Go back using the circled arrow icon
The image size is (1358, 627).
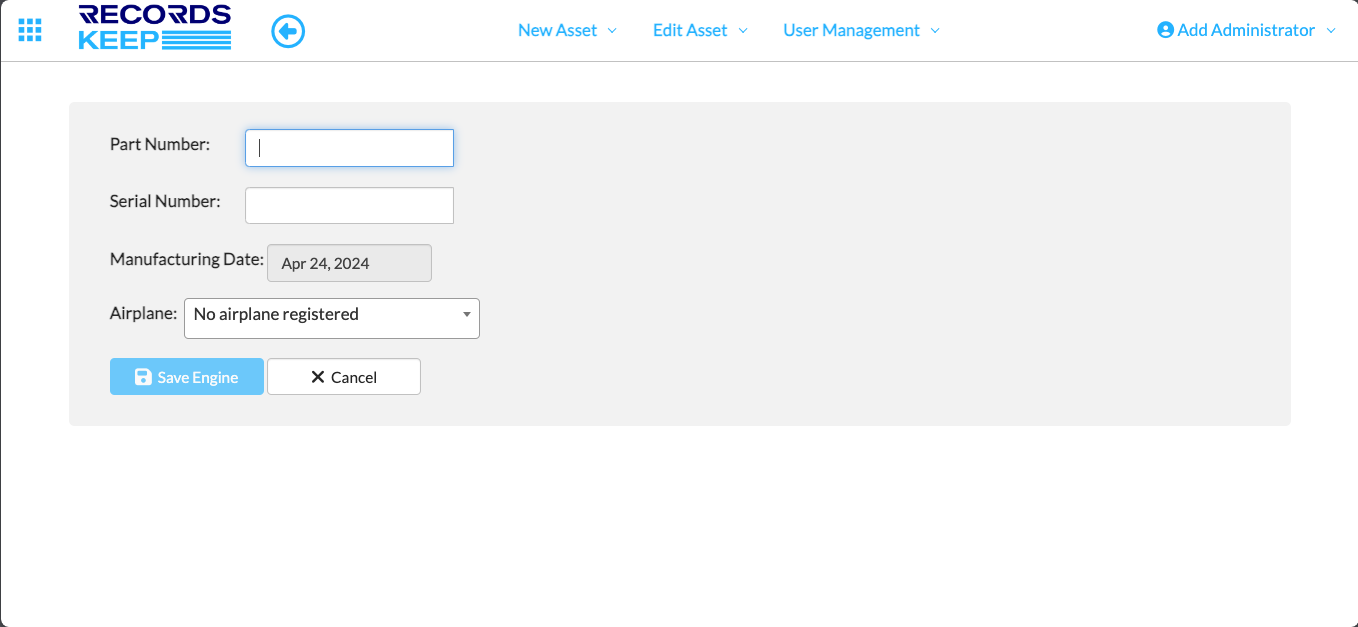pos(288,32)
